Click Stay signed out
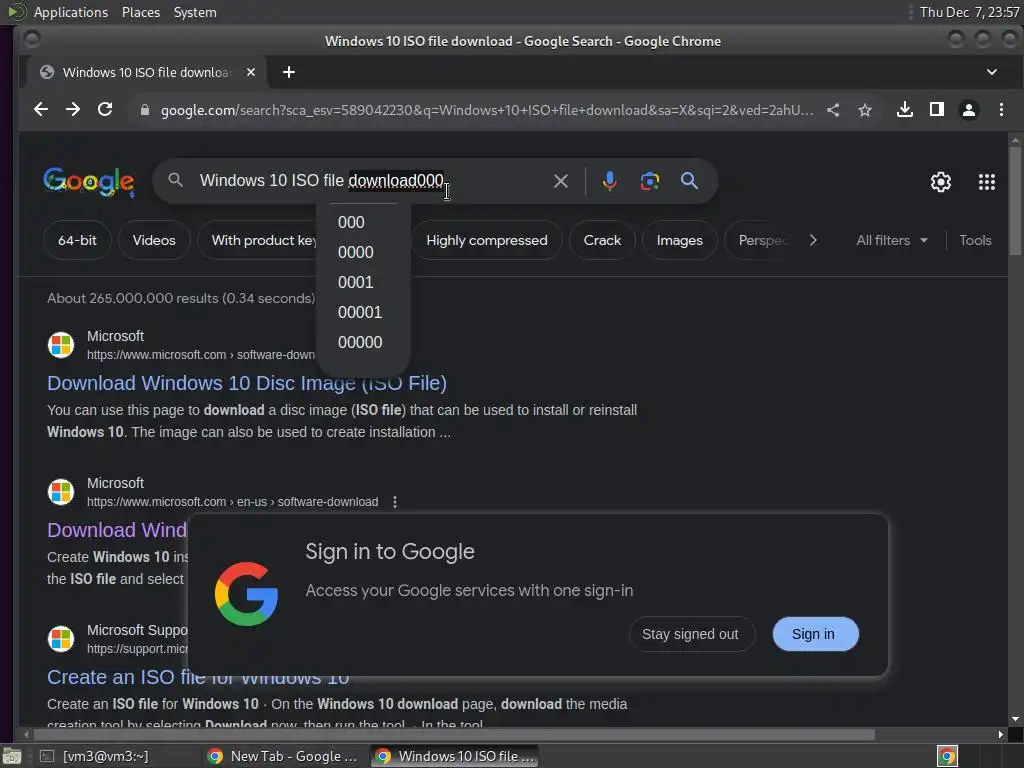 point(691,634)
